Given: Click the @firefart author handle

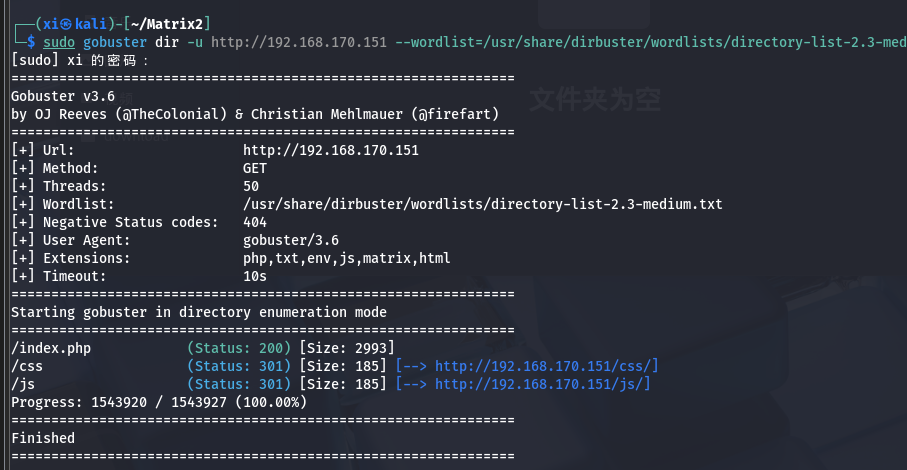Looking at the screenshot, I should tap(455, 114).
